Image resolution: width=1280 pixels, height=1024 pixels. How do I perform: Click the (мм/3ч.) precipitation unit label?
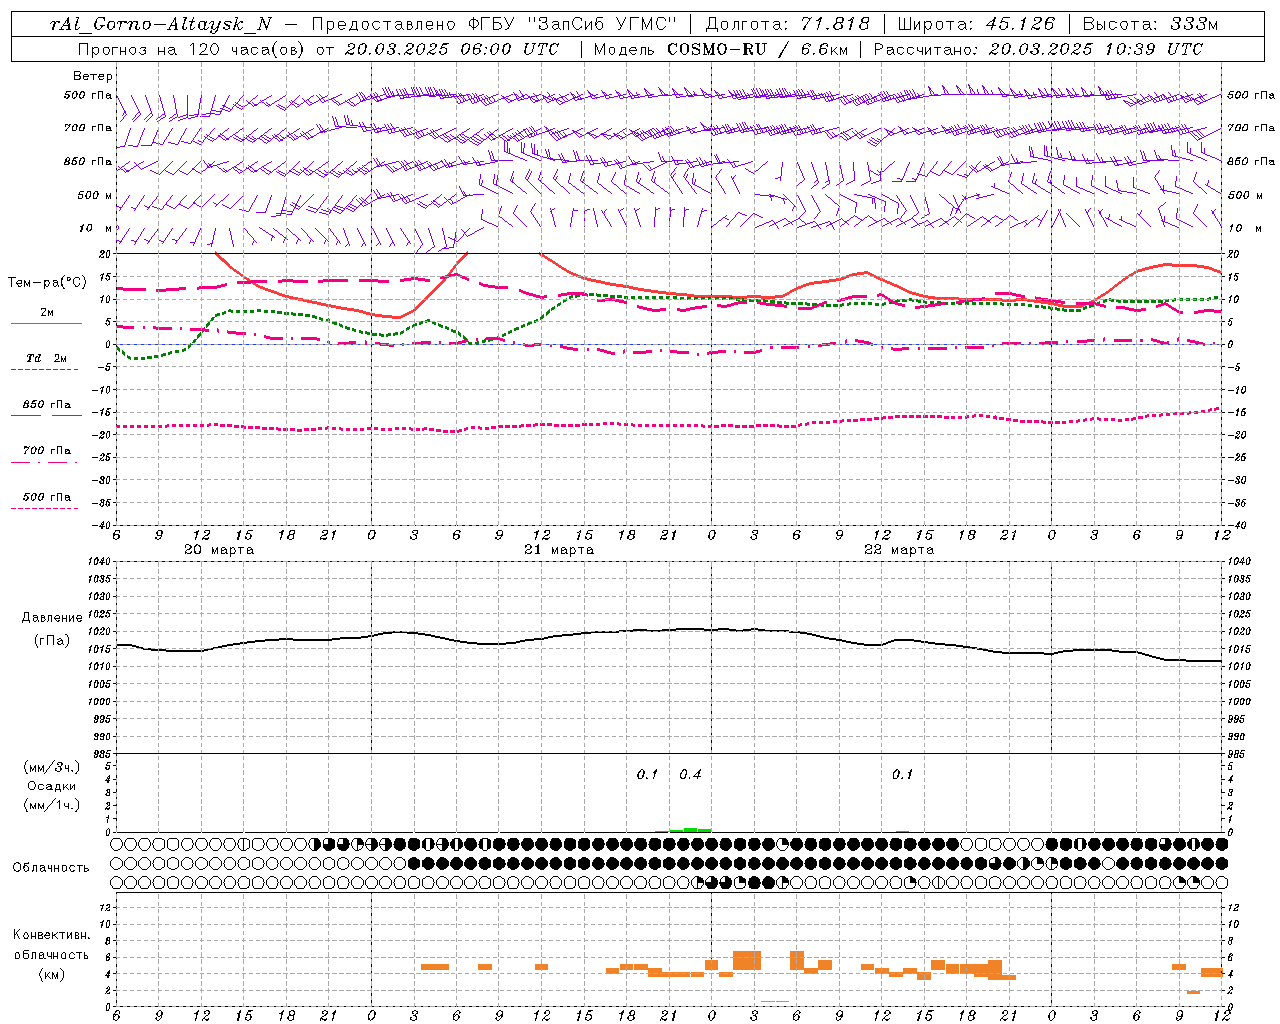[52, 767]
